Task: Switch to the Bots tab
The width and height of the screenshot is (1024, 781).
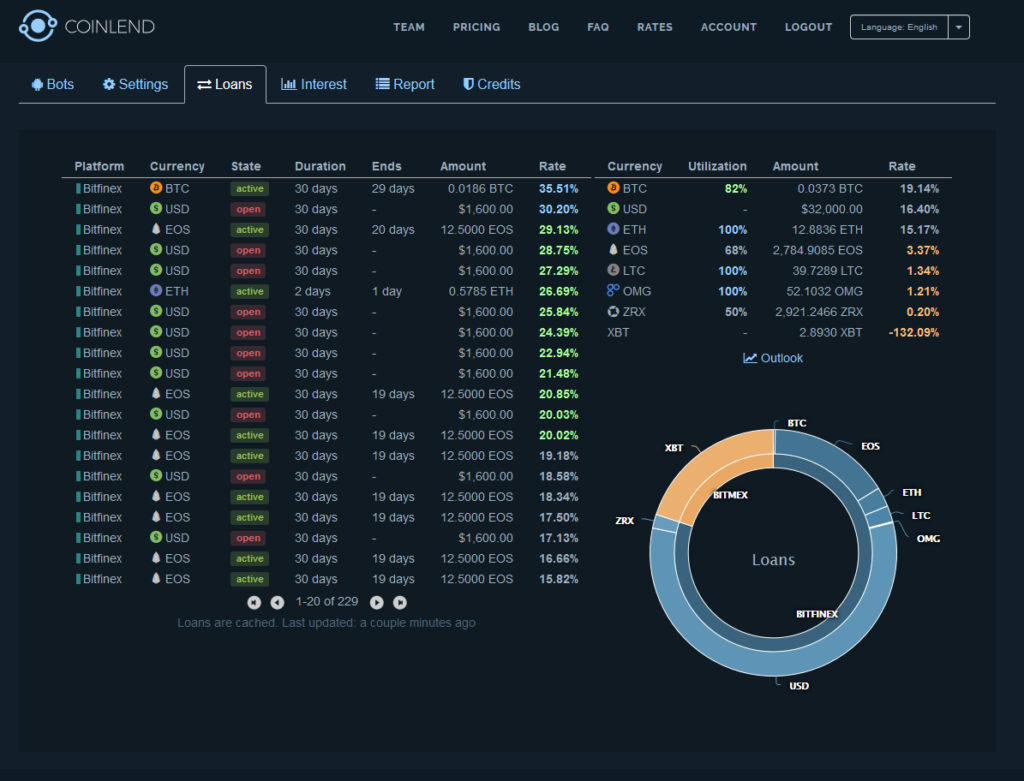Action: tap(53, 84)
